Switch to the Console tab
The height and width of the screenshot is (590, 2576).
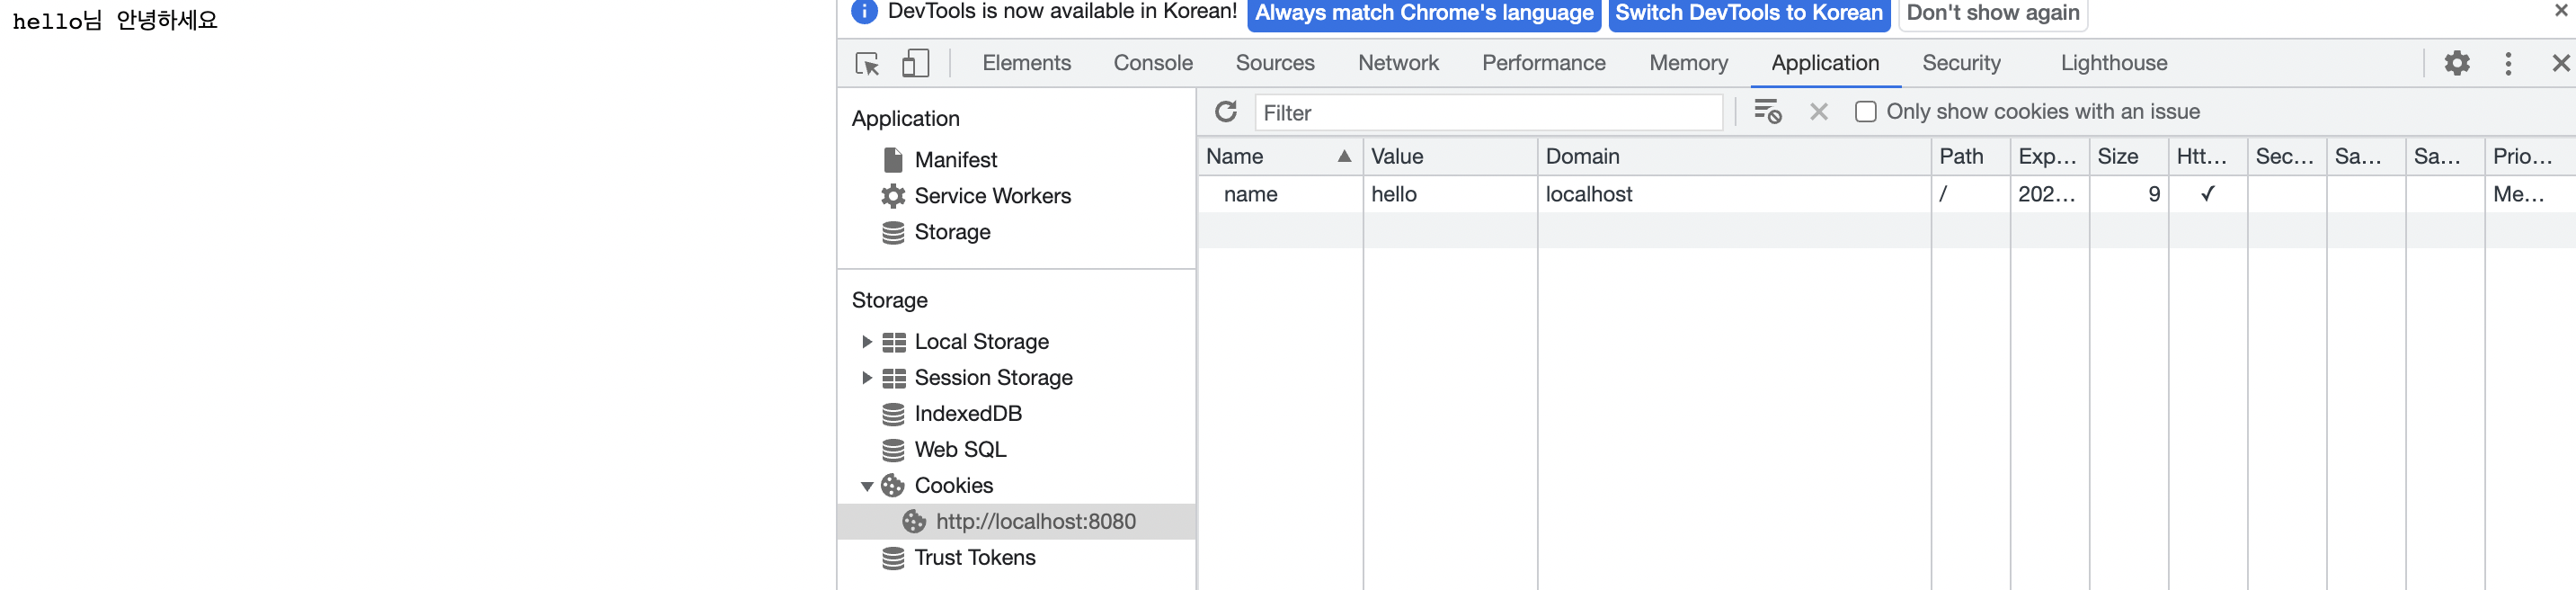pyautogui.click(x=1153, y=63)
